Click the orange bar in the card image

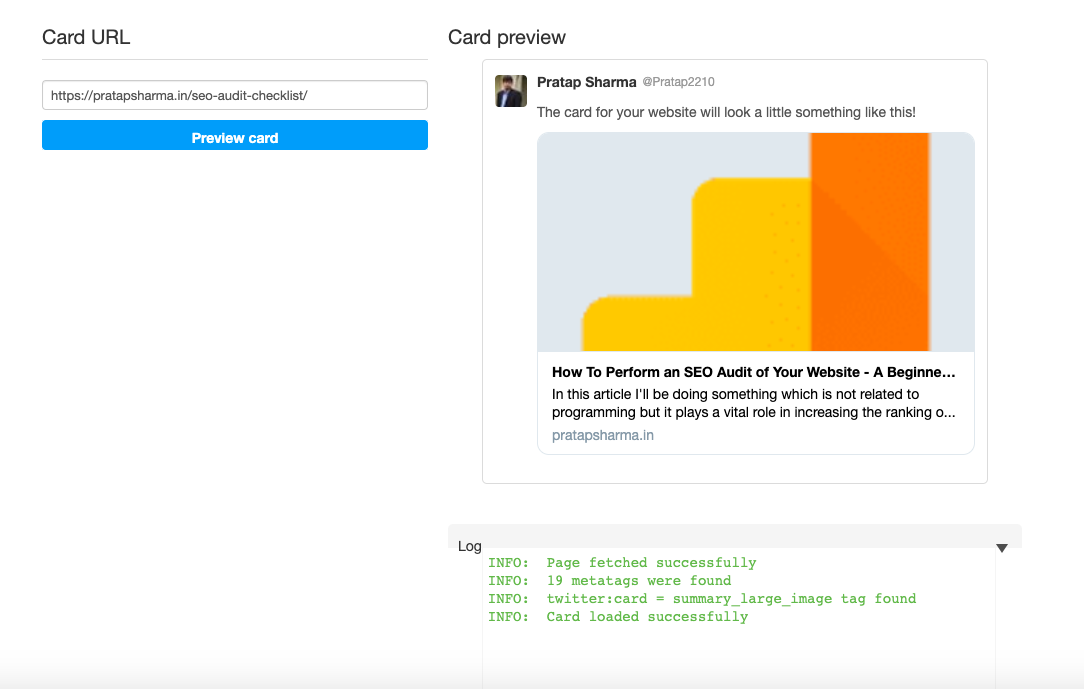(868, 240)
